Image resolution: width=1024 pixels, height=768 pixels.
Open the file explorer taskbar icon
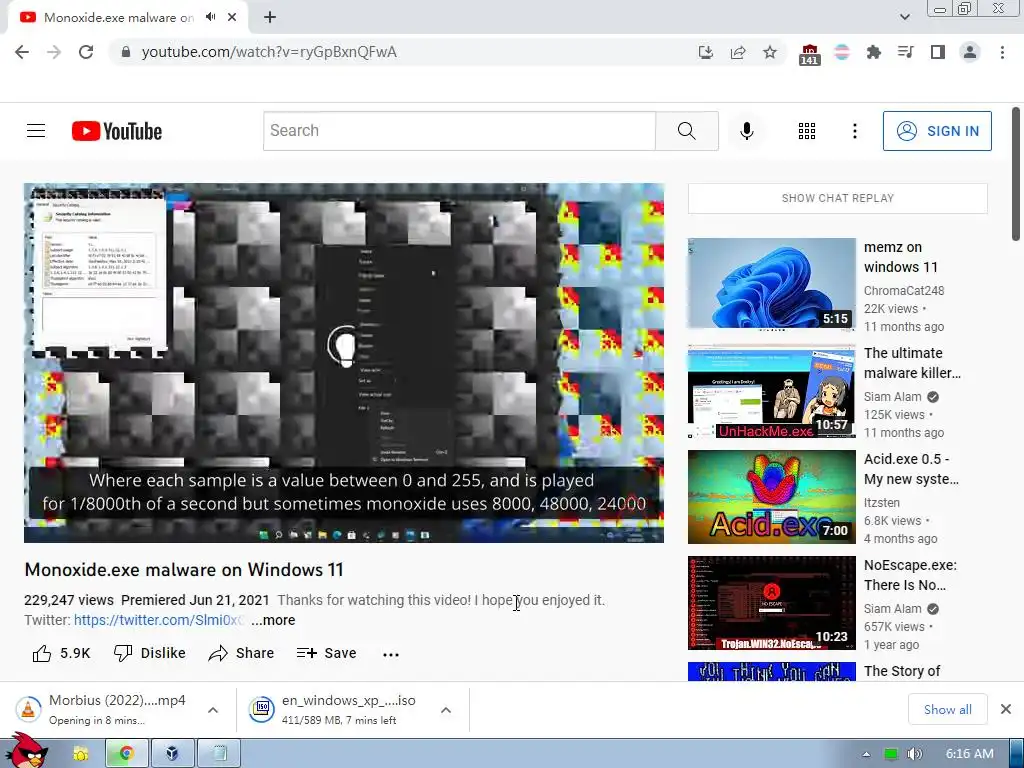click(x=82, y=754)
